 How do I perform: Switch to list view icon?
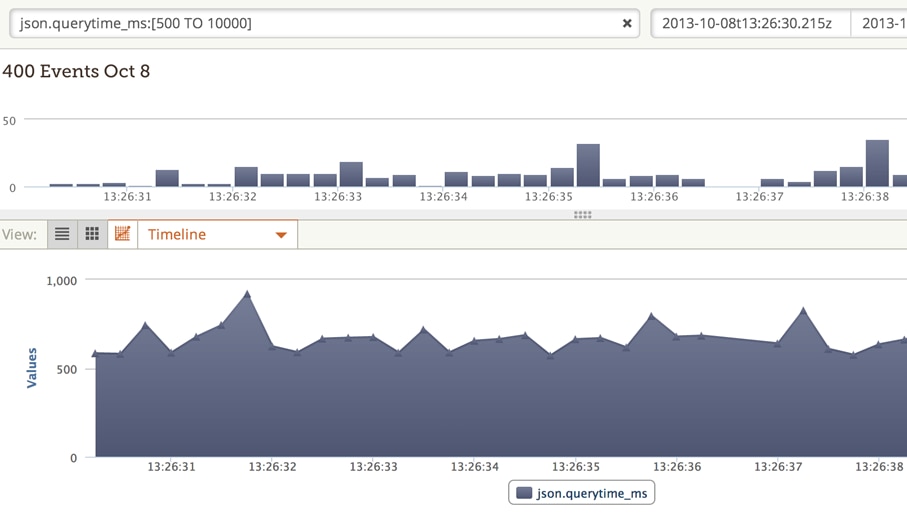coord(62,234)
